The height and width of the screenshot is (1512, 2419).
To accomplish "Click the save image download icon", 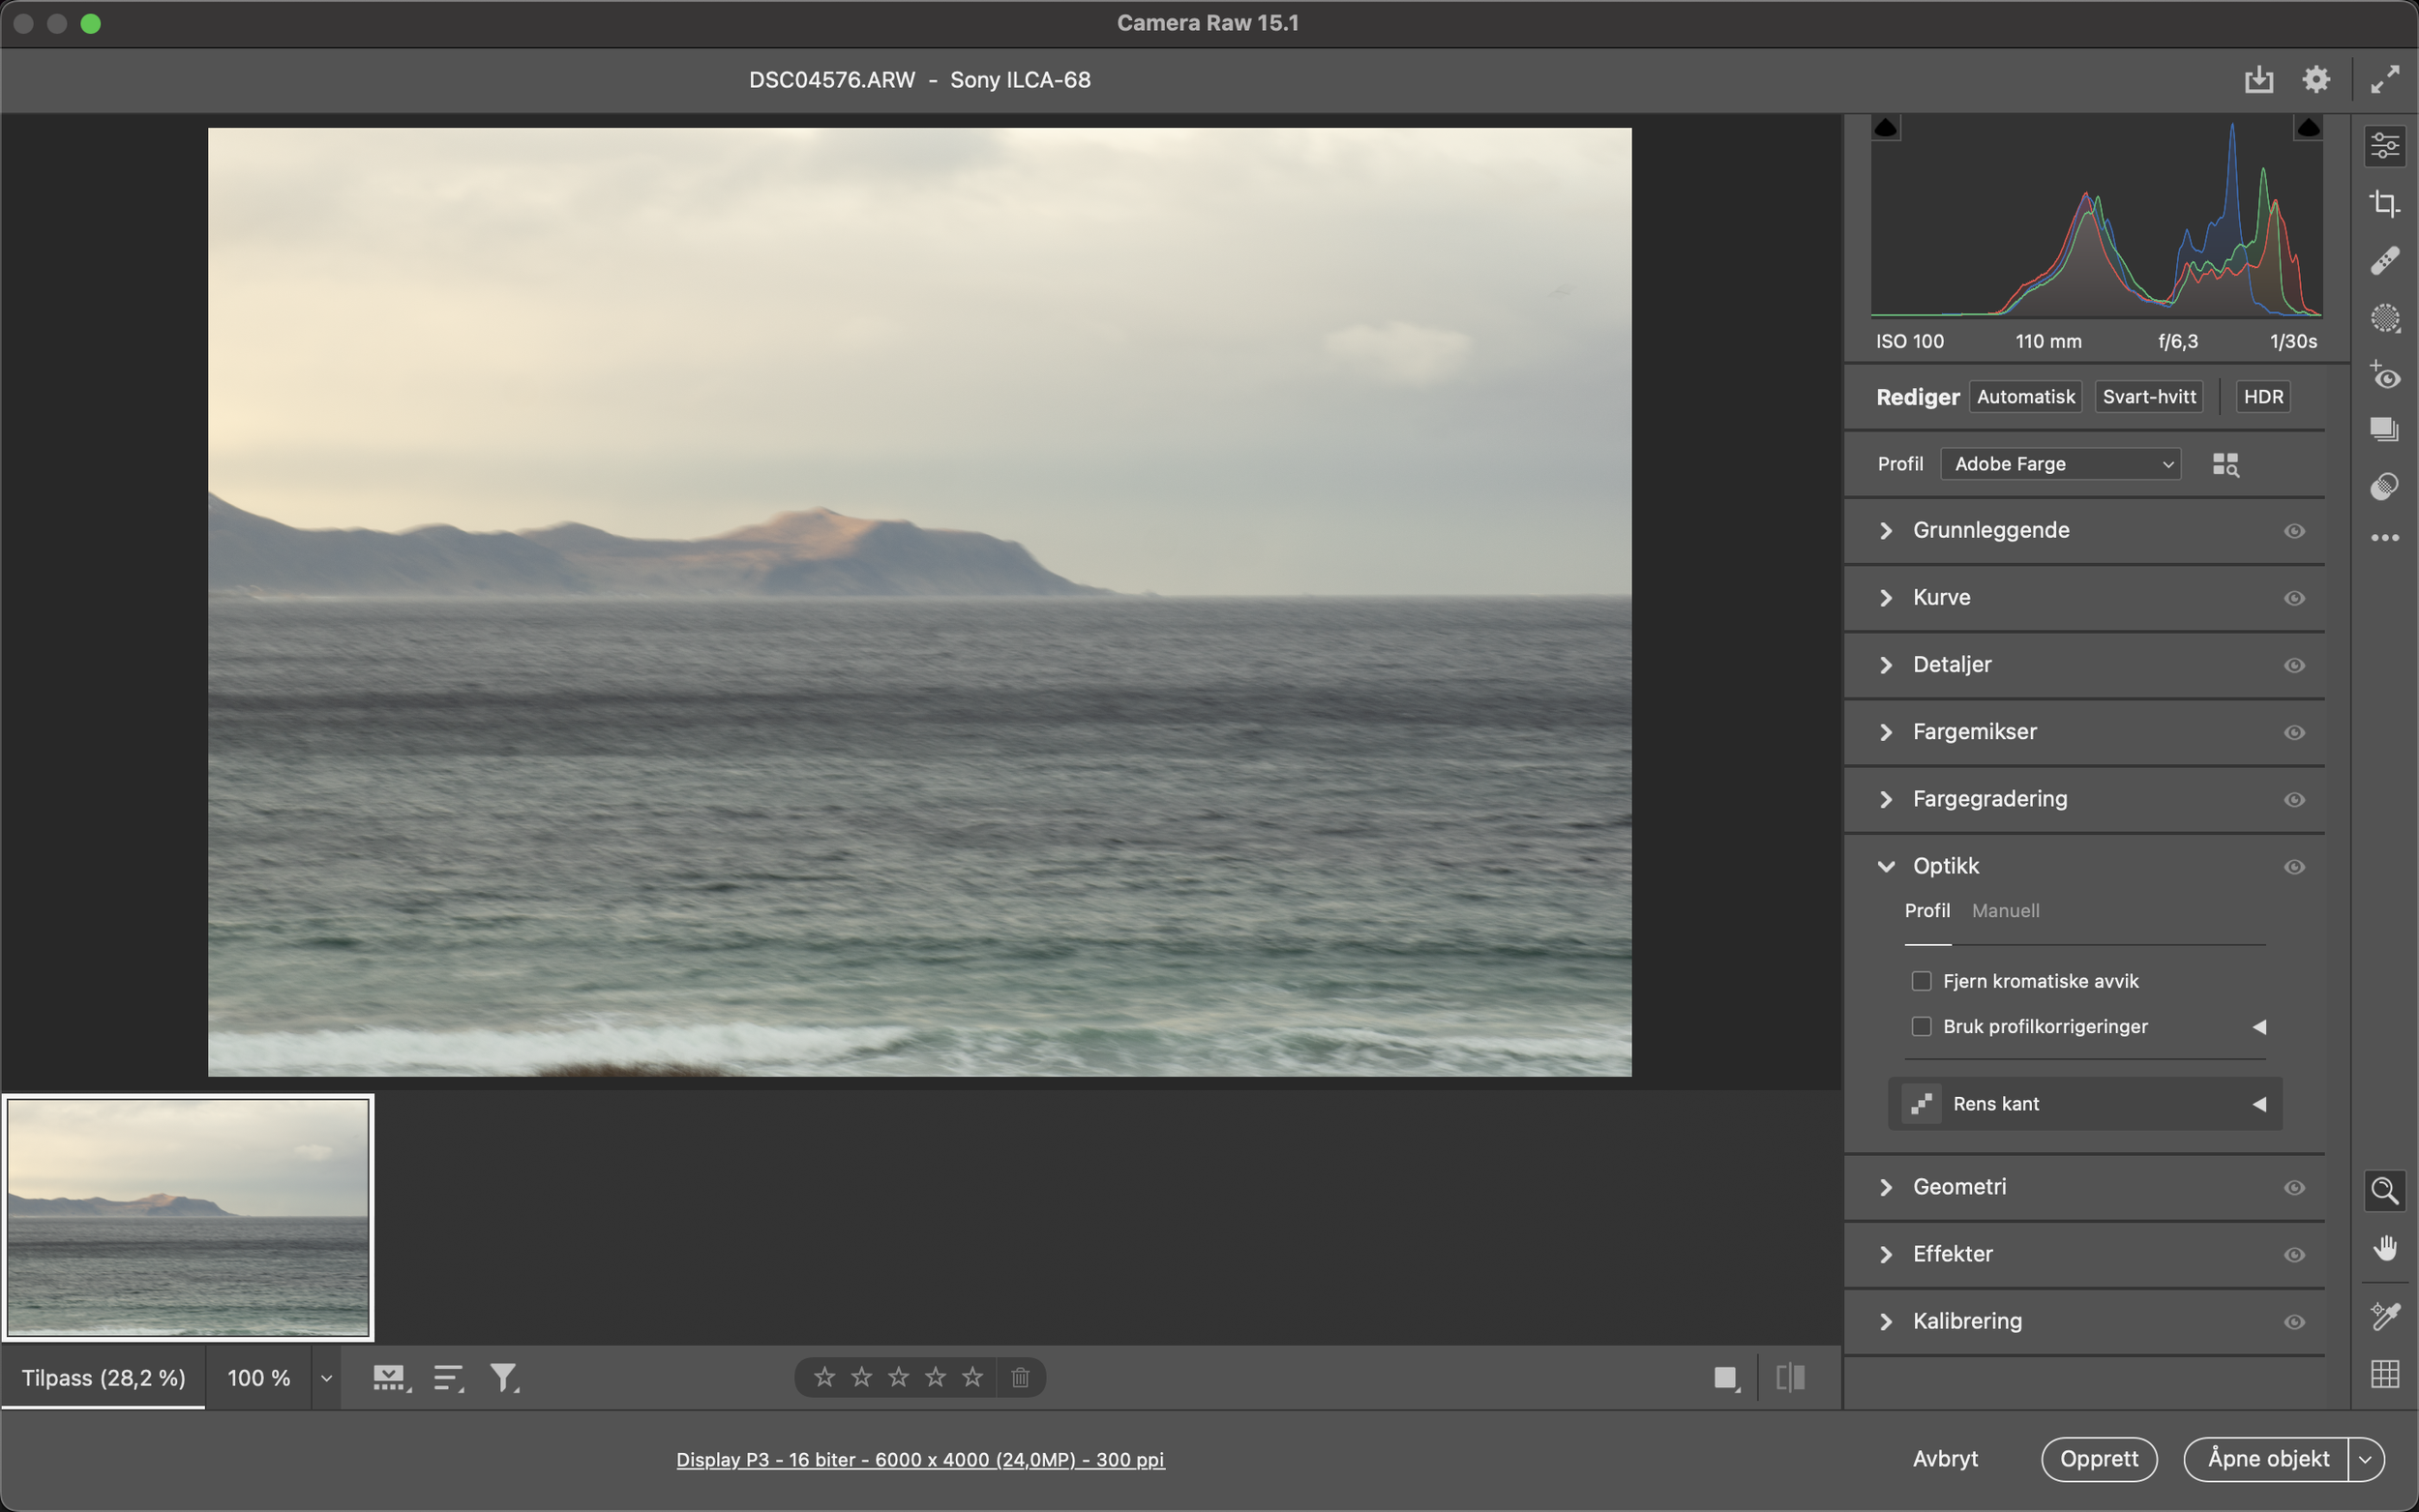I will [x=2259, y=80].
